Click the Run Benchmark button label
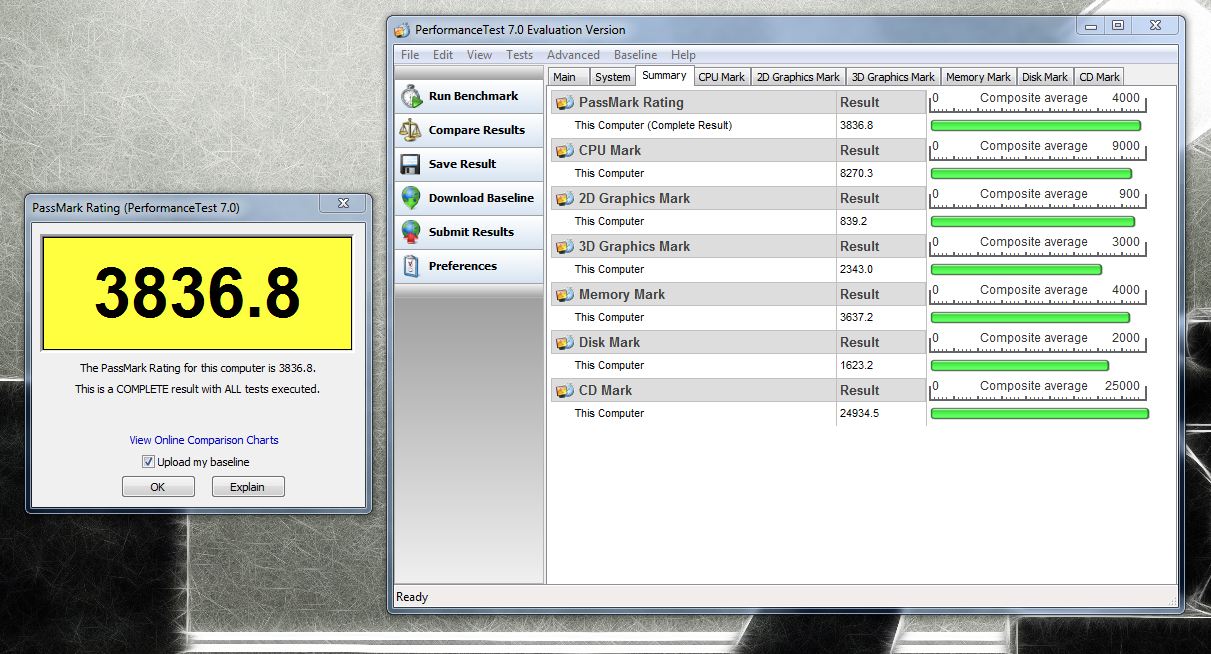Image resolution: width=1211 pixels, height=654 pixels. pyautogui.click(x=473, y=96)
